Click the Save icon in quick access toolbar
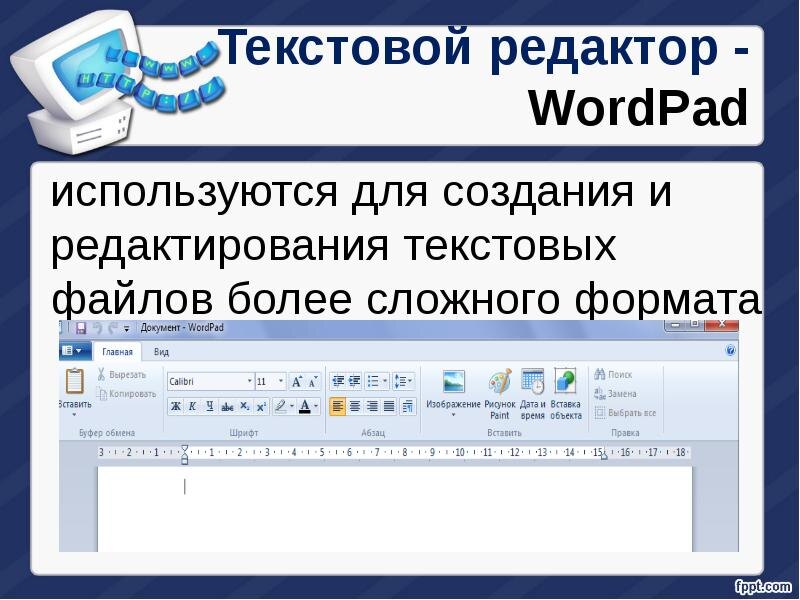Screen dimensions: 800x600 [x=81, y=328]
